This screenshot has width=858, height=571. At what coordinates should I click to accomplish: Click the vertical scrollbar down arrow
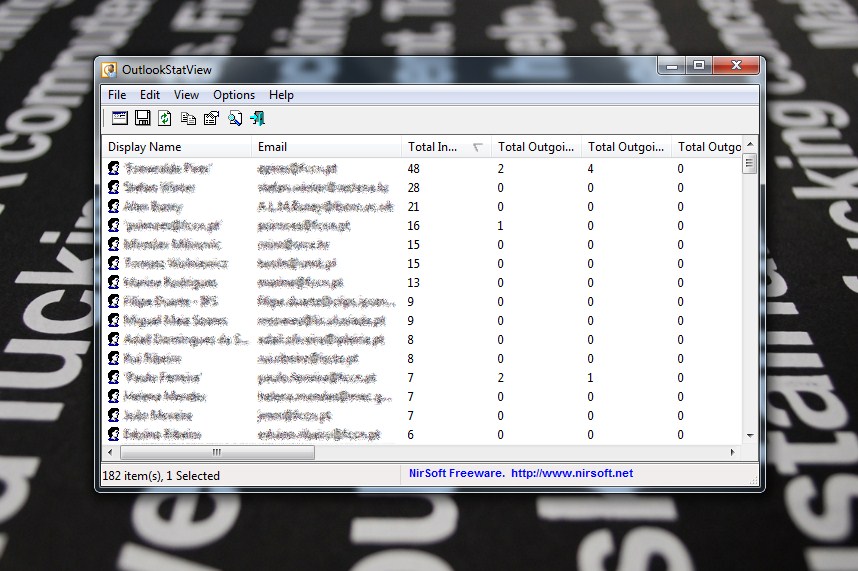click(750, 436)
